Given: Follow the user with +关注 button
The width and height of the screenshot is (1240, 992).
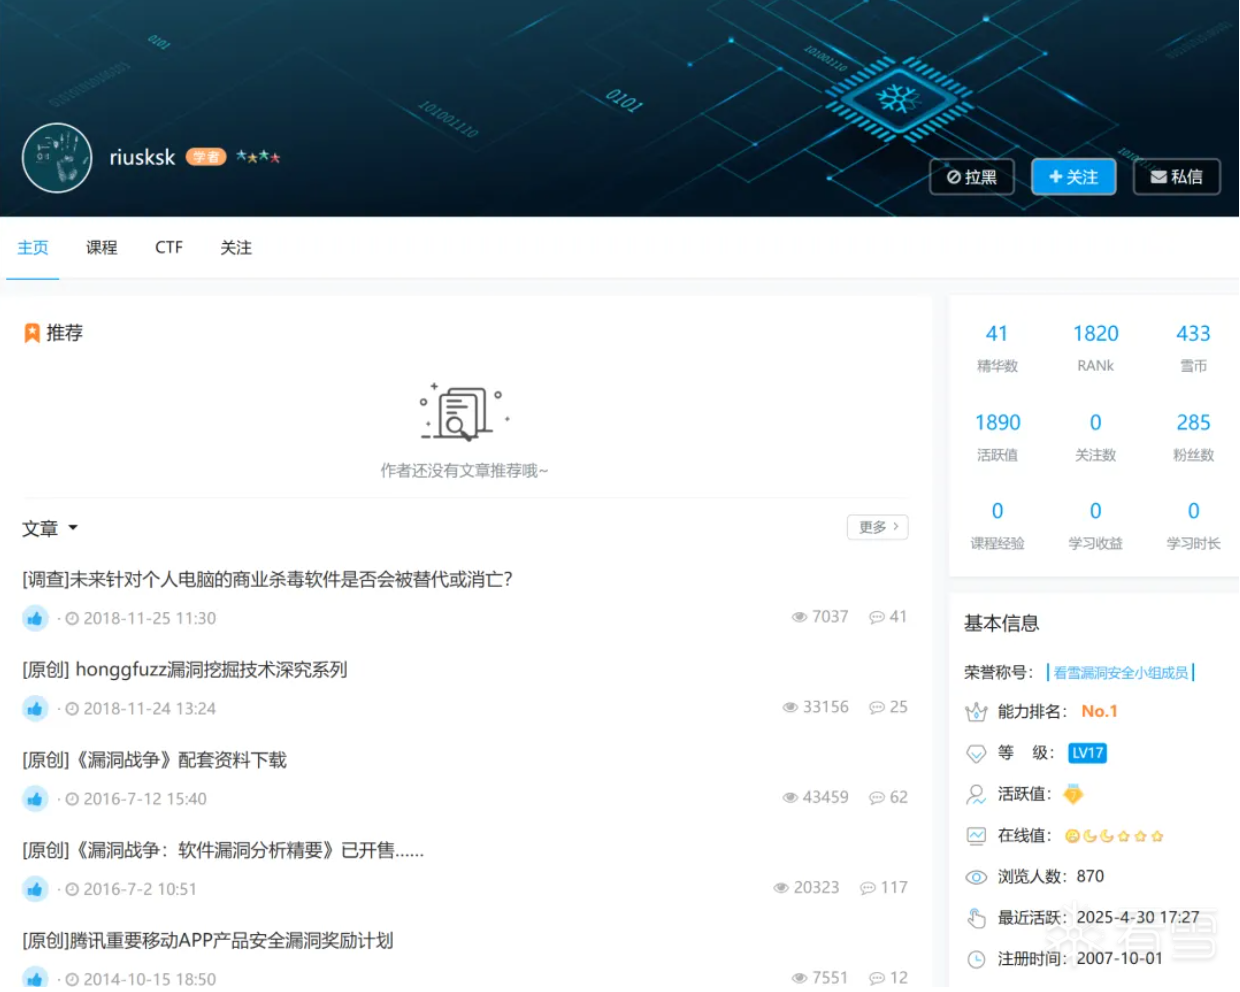Looking at the screenshot, I should 1074,177.
